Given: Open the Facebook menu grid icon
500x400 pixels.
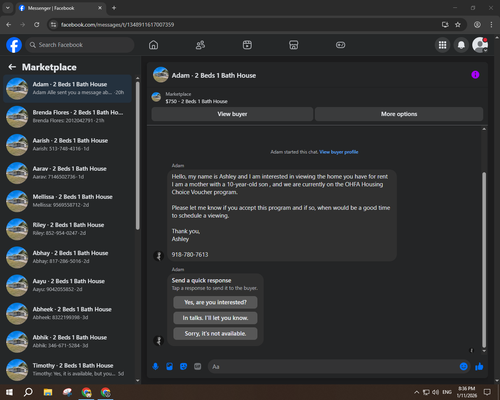Looking at the screenshot, I should pyautogui.click(x=442, y=45).
